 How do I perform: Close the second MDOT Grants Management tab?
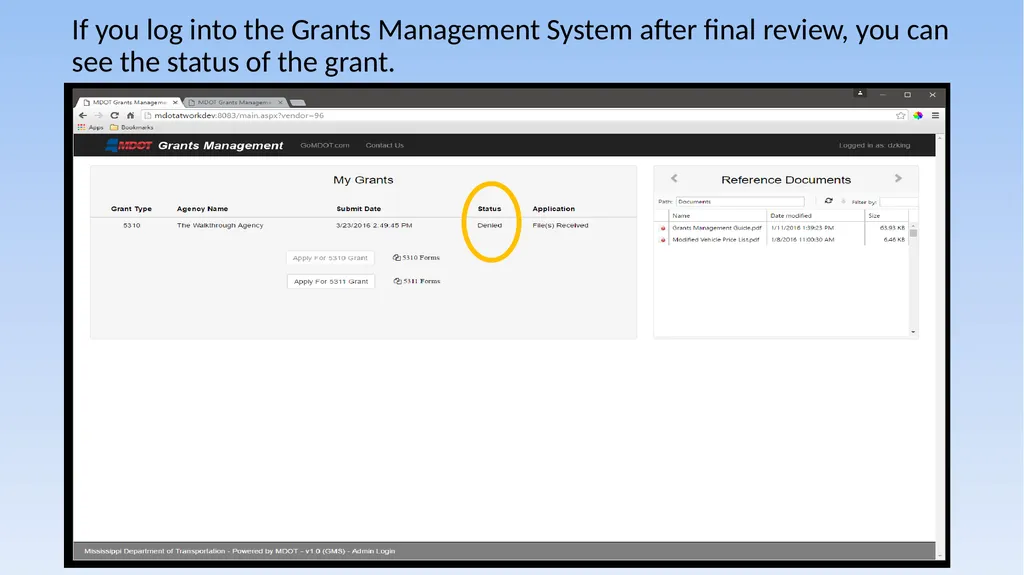[280, 103]
